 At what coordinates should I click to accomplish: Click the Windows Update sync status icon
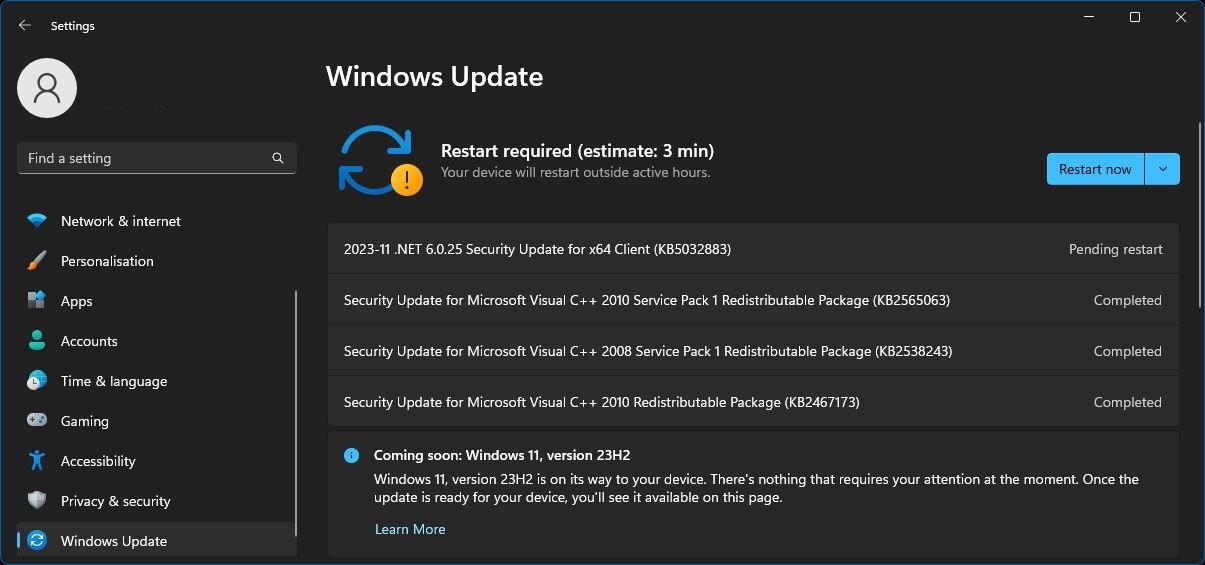point(379,161)
